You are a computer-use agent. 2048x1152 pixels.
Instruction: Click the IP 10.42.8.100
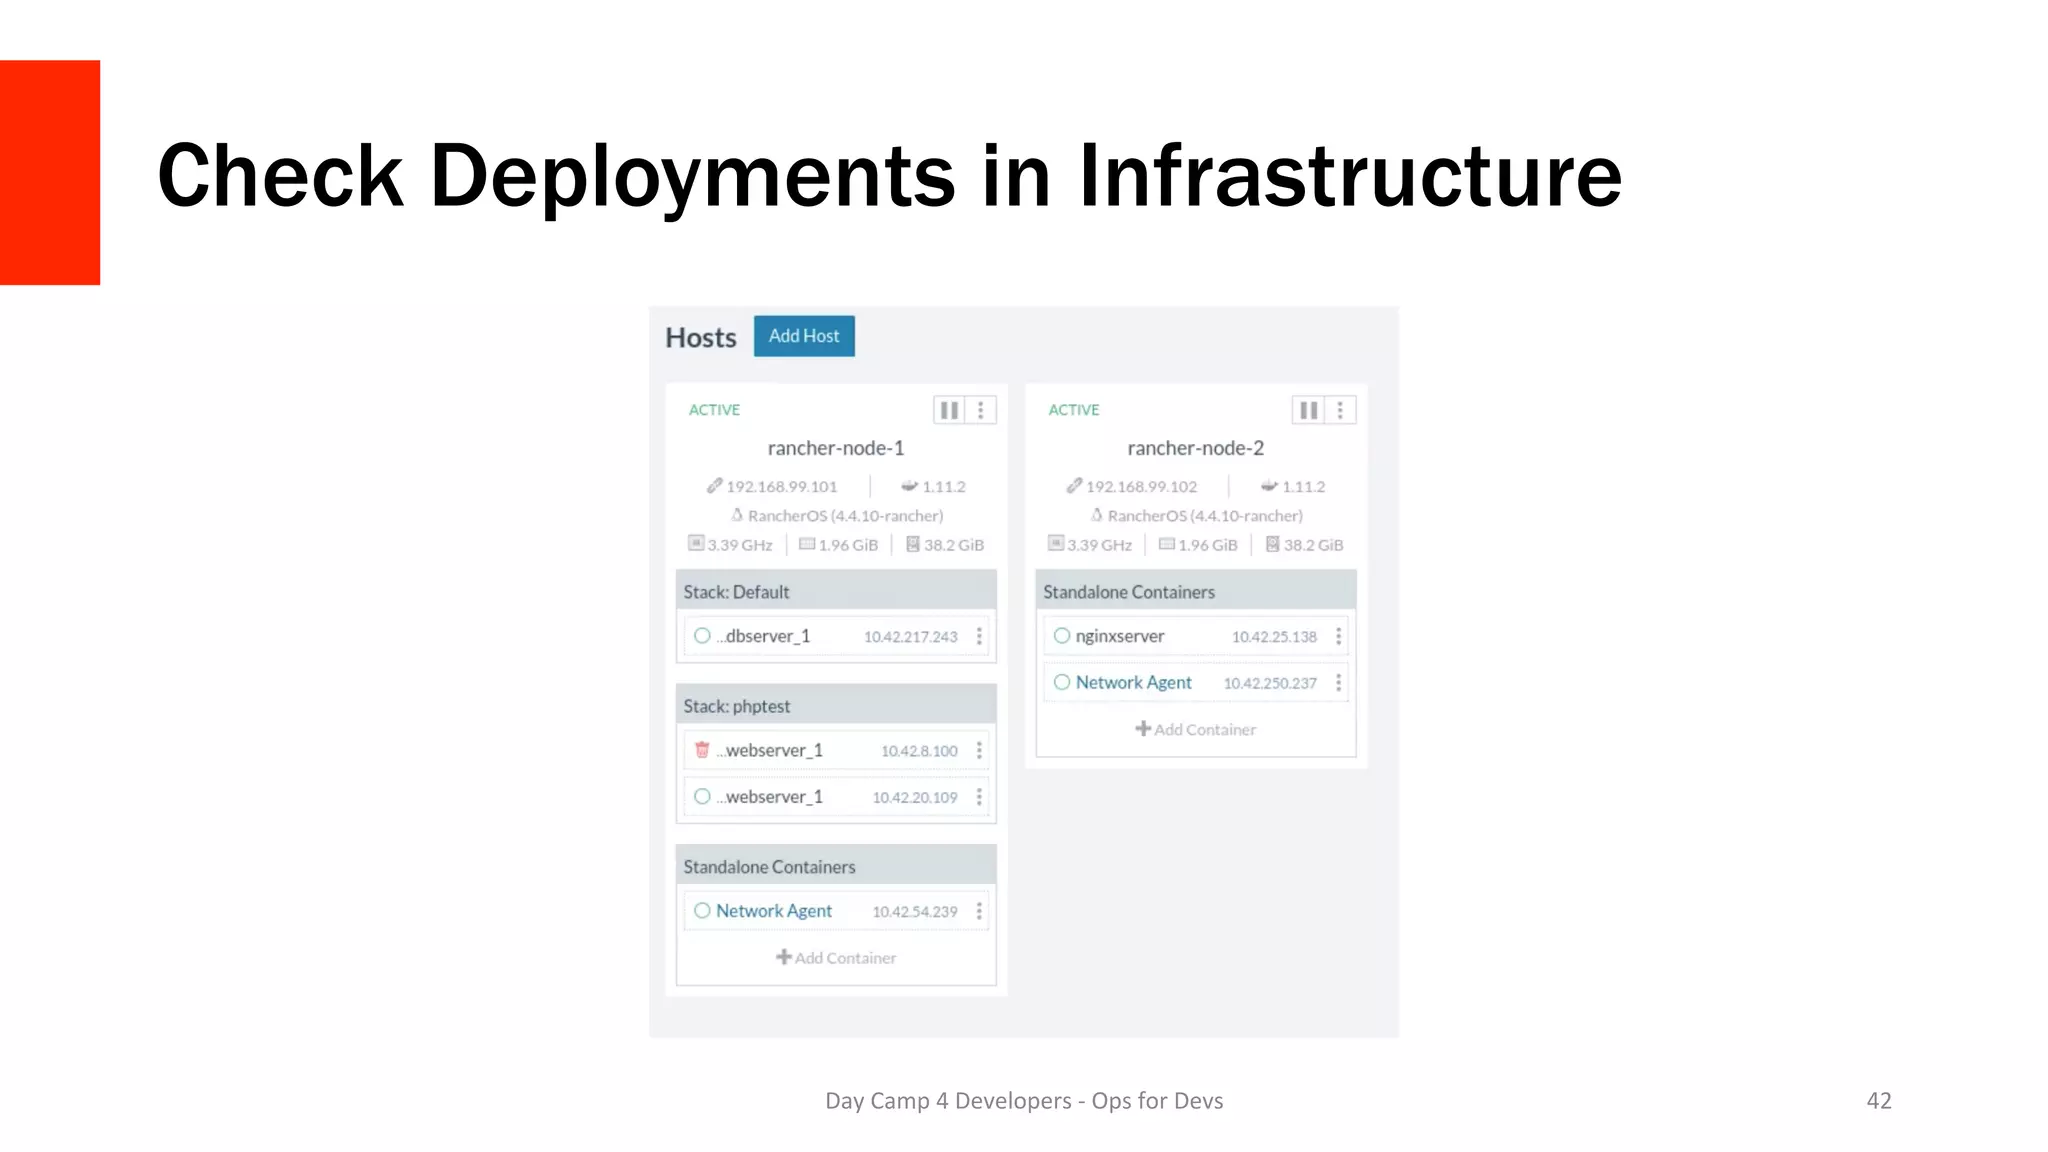pos(919,751)
